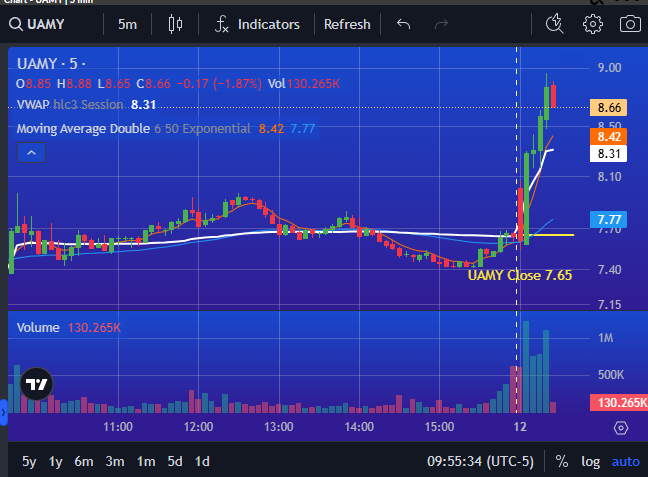Toggle auto scale mode
Image resolution: width=648 pixels, height=477 pixels.
[x=626, y=461]
